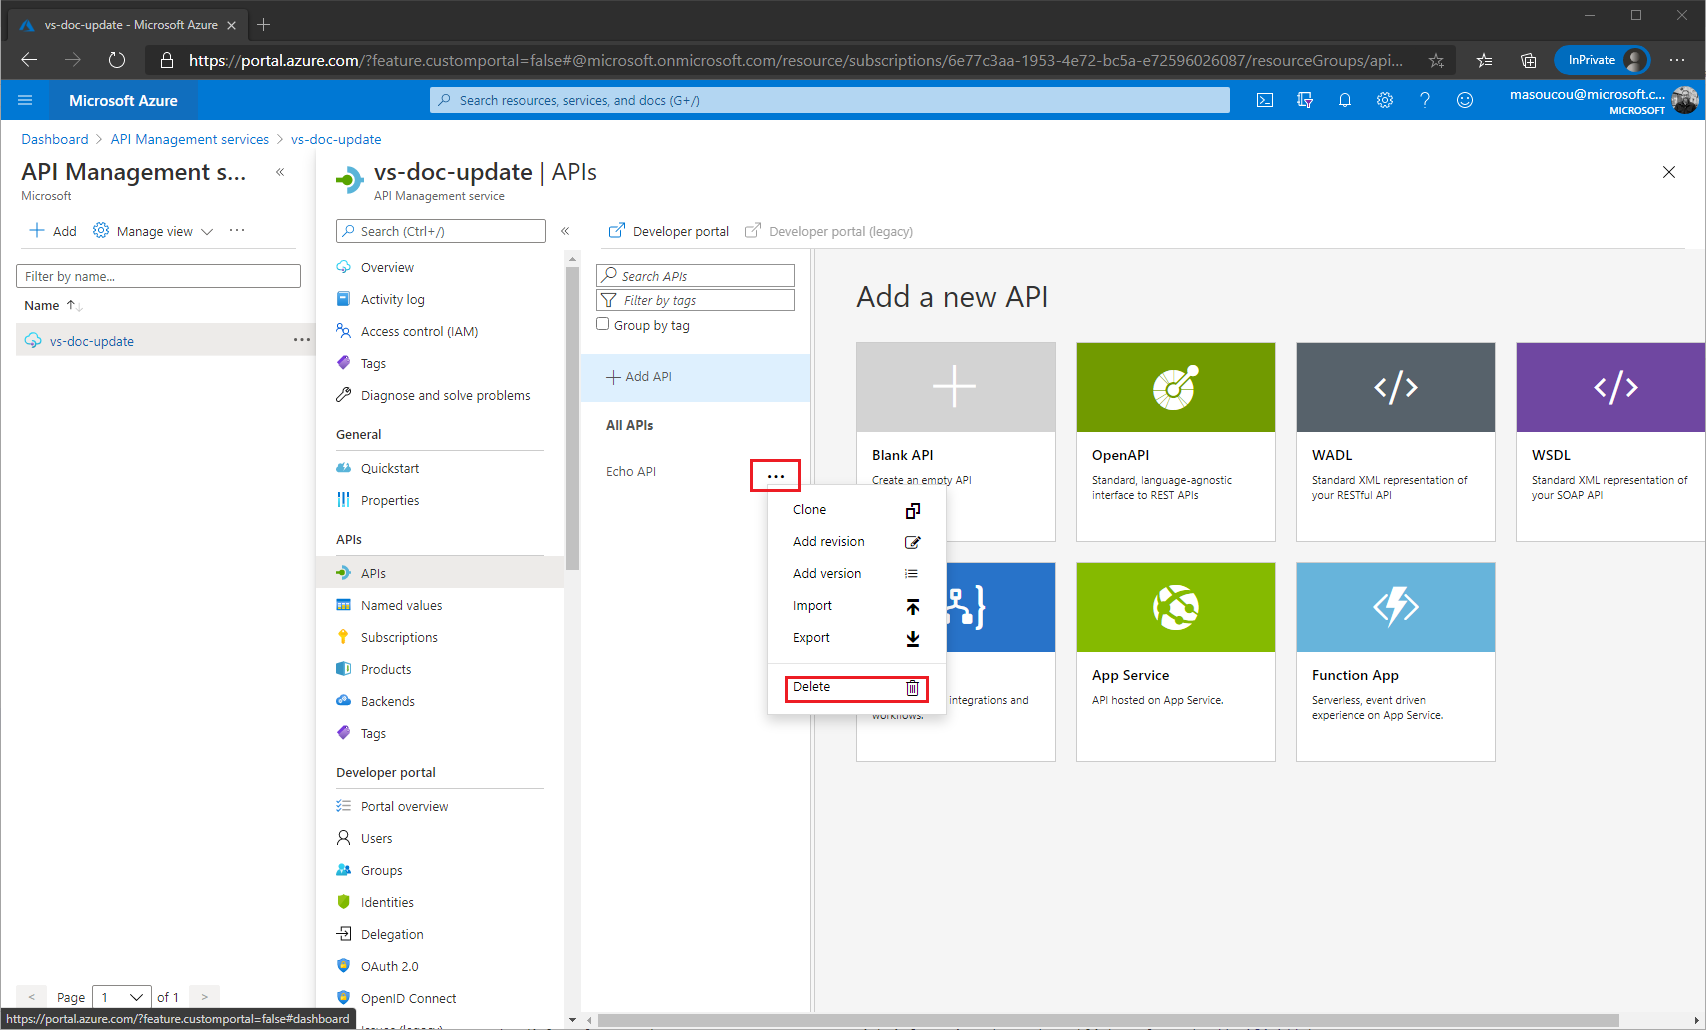Open the help question mark icon
Viewport: 1706px width, 1030px height.
click(1425, 100)
